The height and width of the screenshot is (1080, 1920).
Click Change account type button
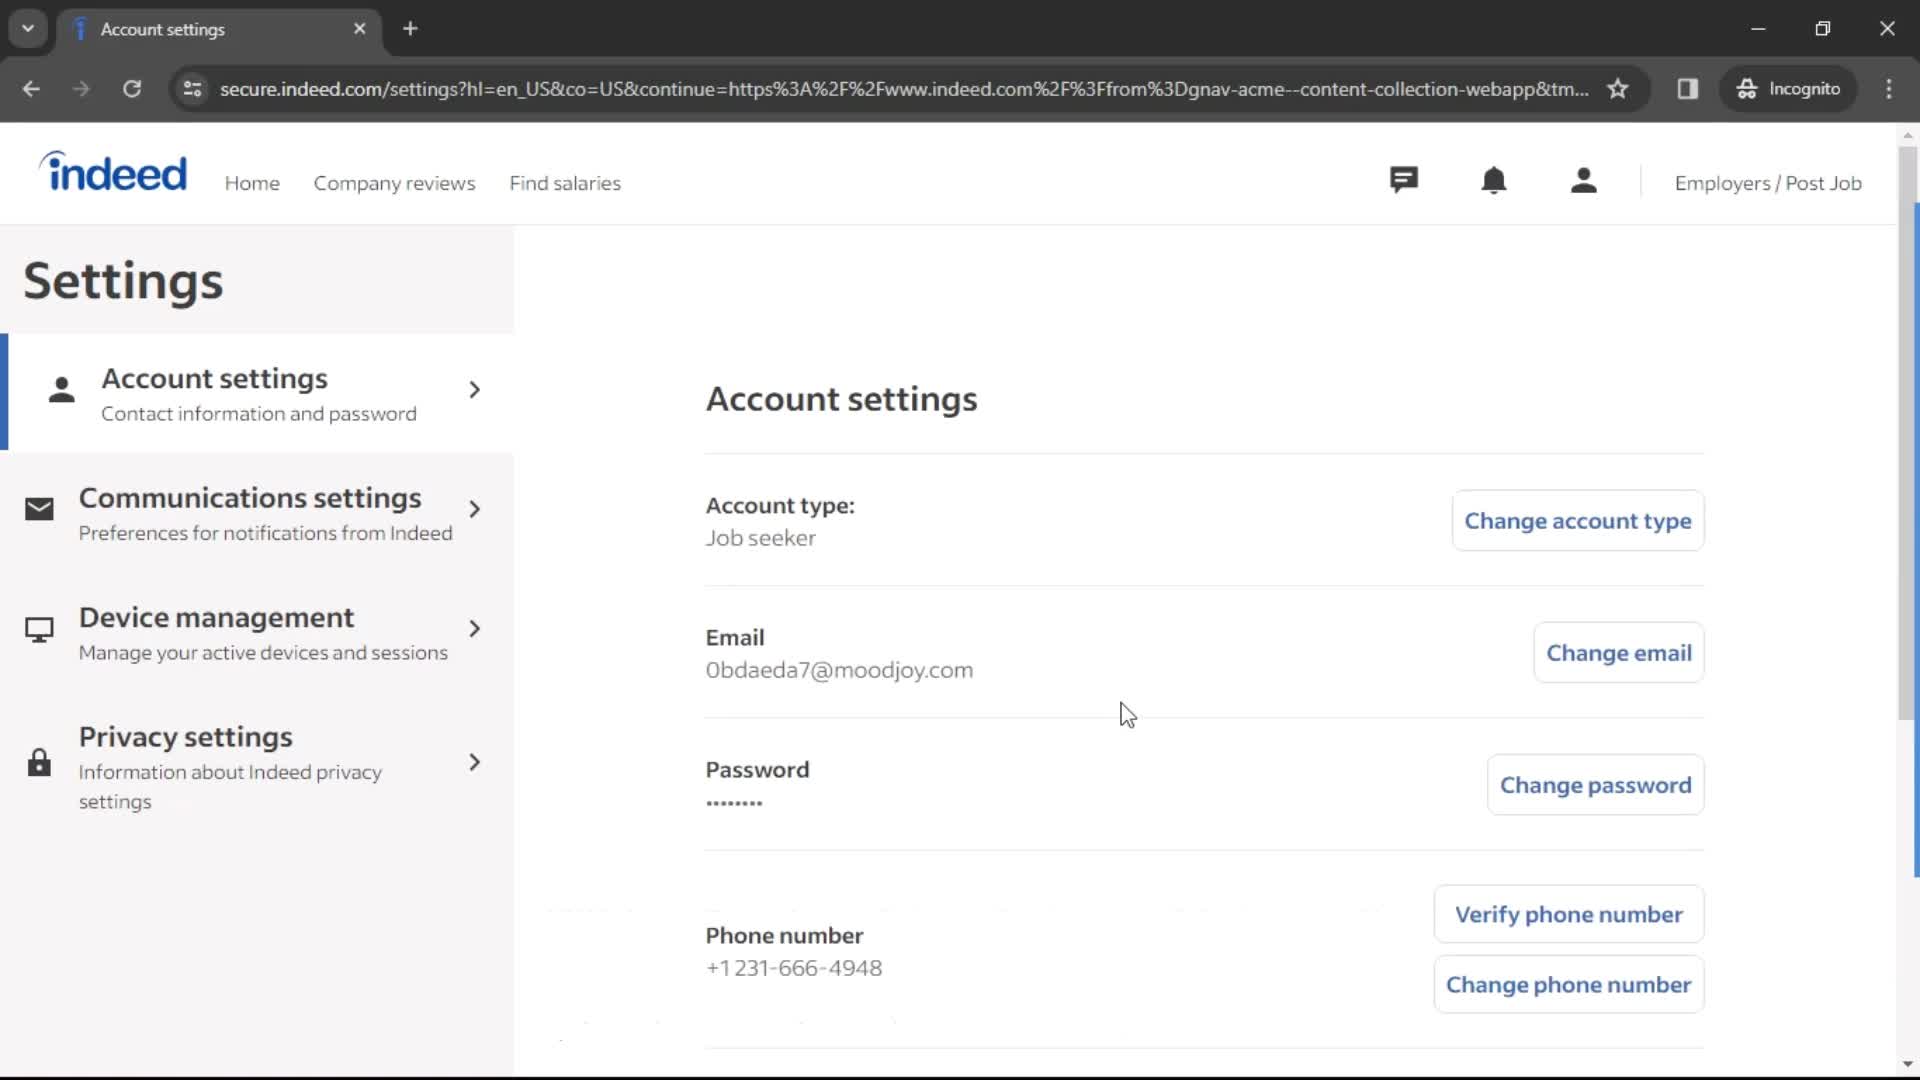tap(1578, 521)
